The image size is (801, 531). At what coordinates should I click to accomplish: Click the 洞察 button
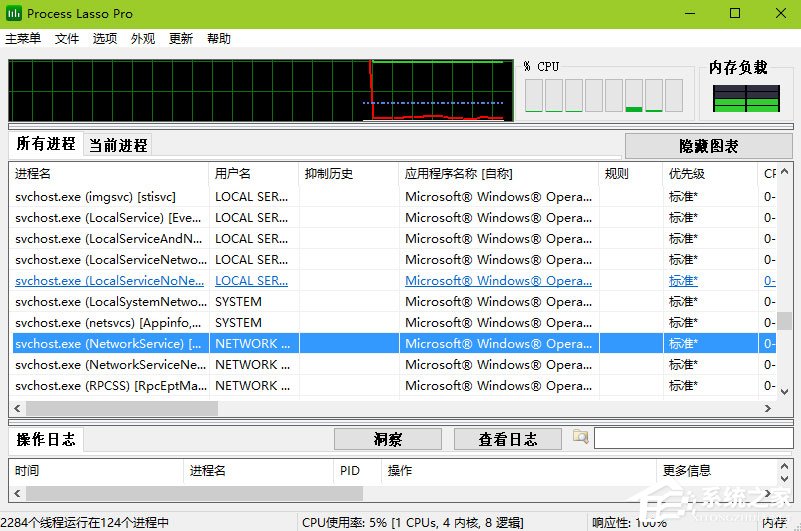(388, 439)
